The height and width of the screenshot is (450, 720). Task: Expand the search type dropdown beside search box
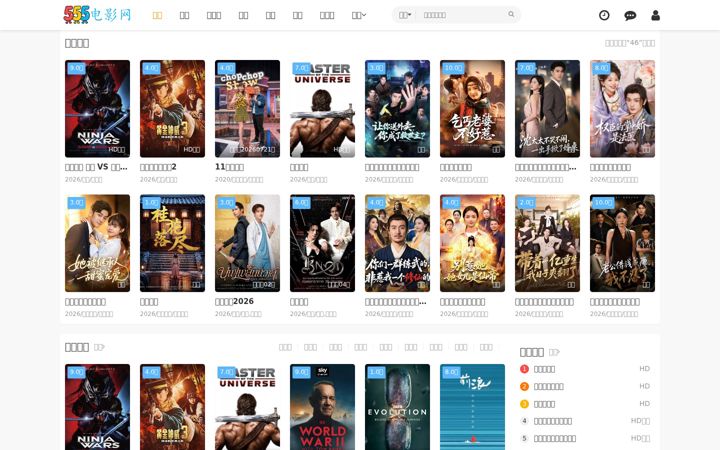[405, 15]
